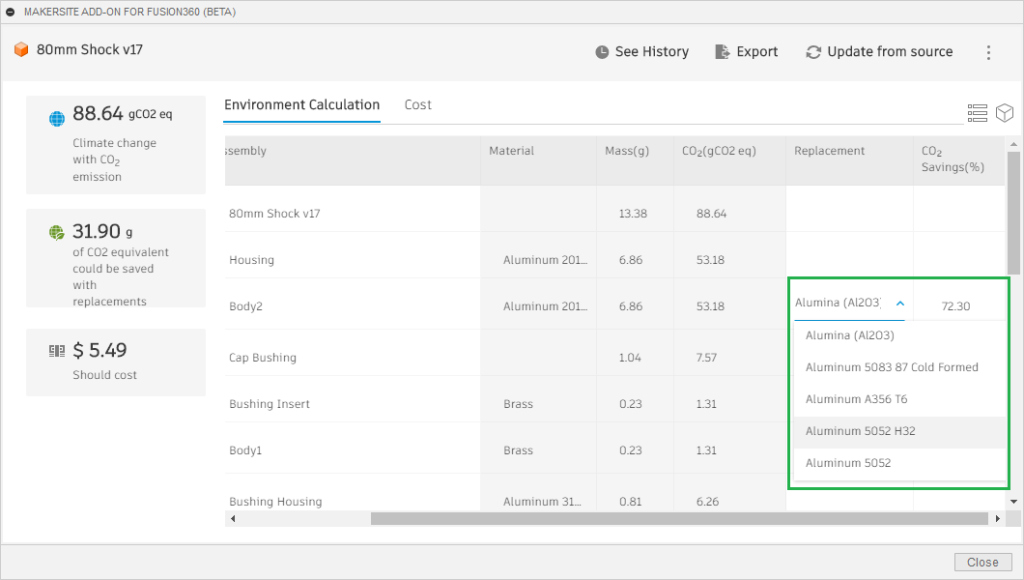This screenshot has width=1024, height=580.
Task: Click the Close button
Action: (x=983, y=562)
